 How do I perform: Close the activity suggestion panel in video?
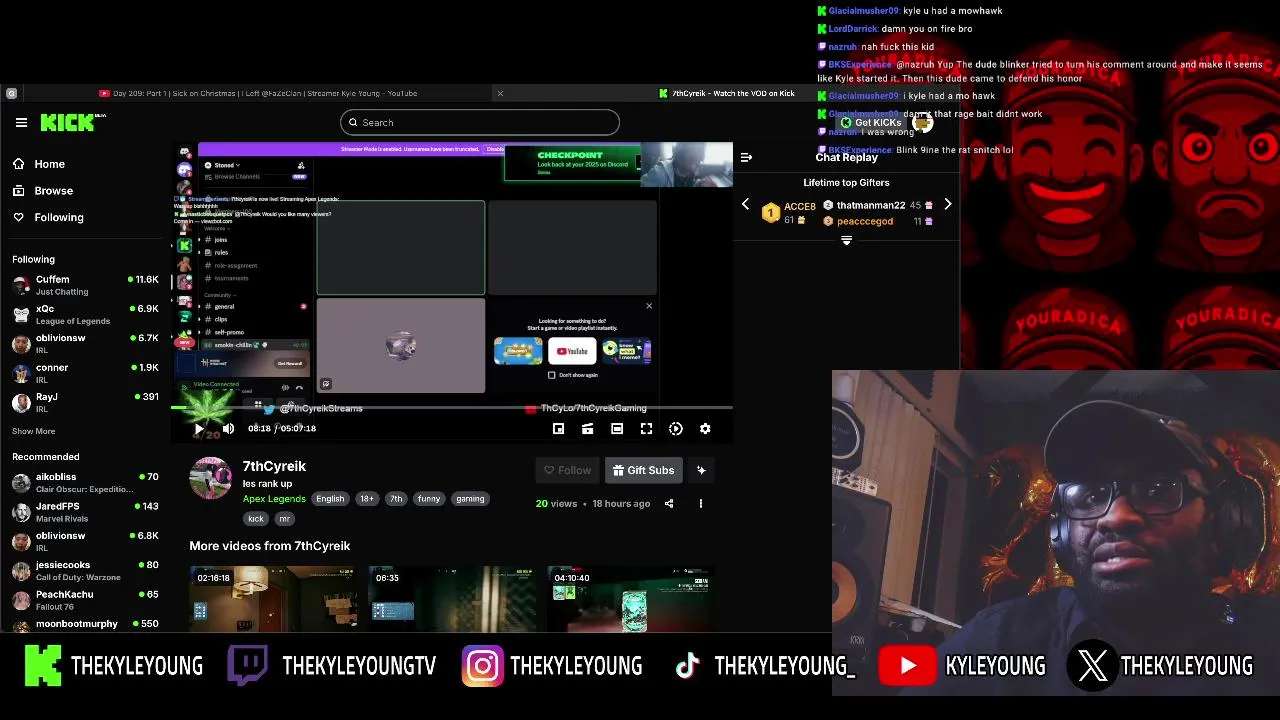(x=649, y=306)
